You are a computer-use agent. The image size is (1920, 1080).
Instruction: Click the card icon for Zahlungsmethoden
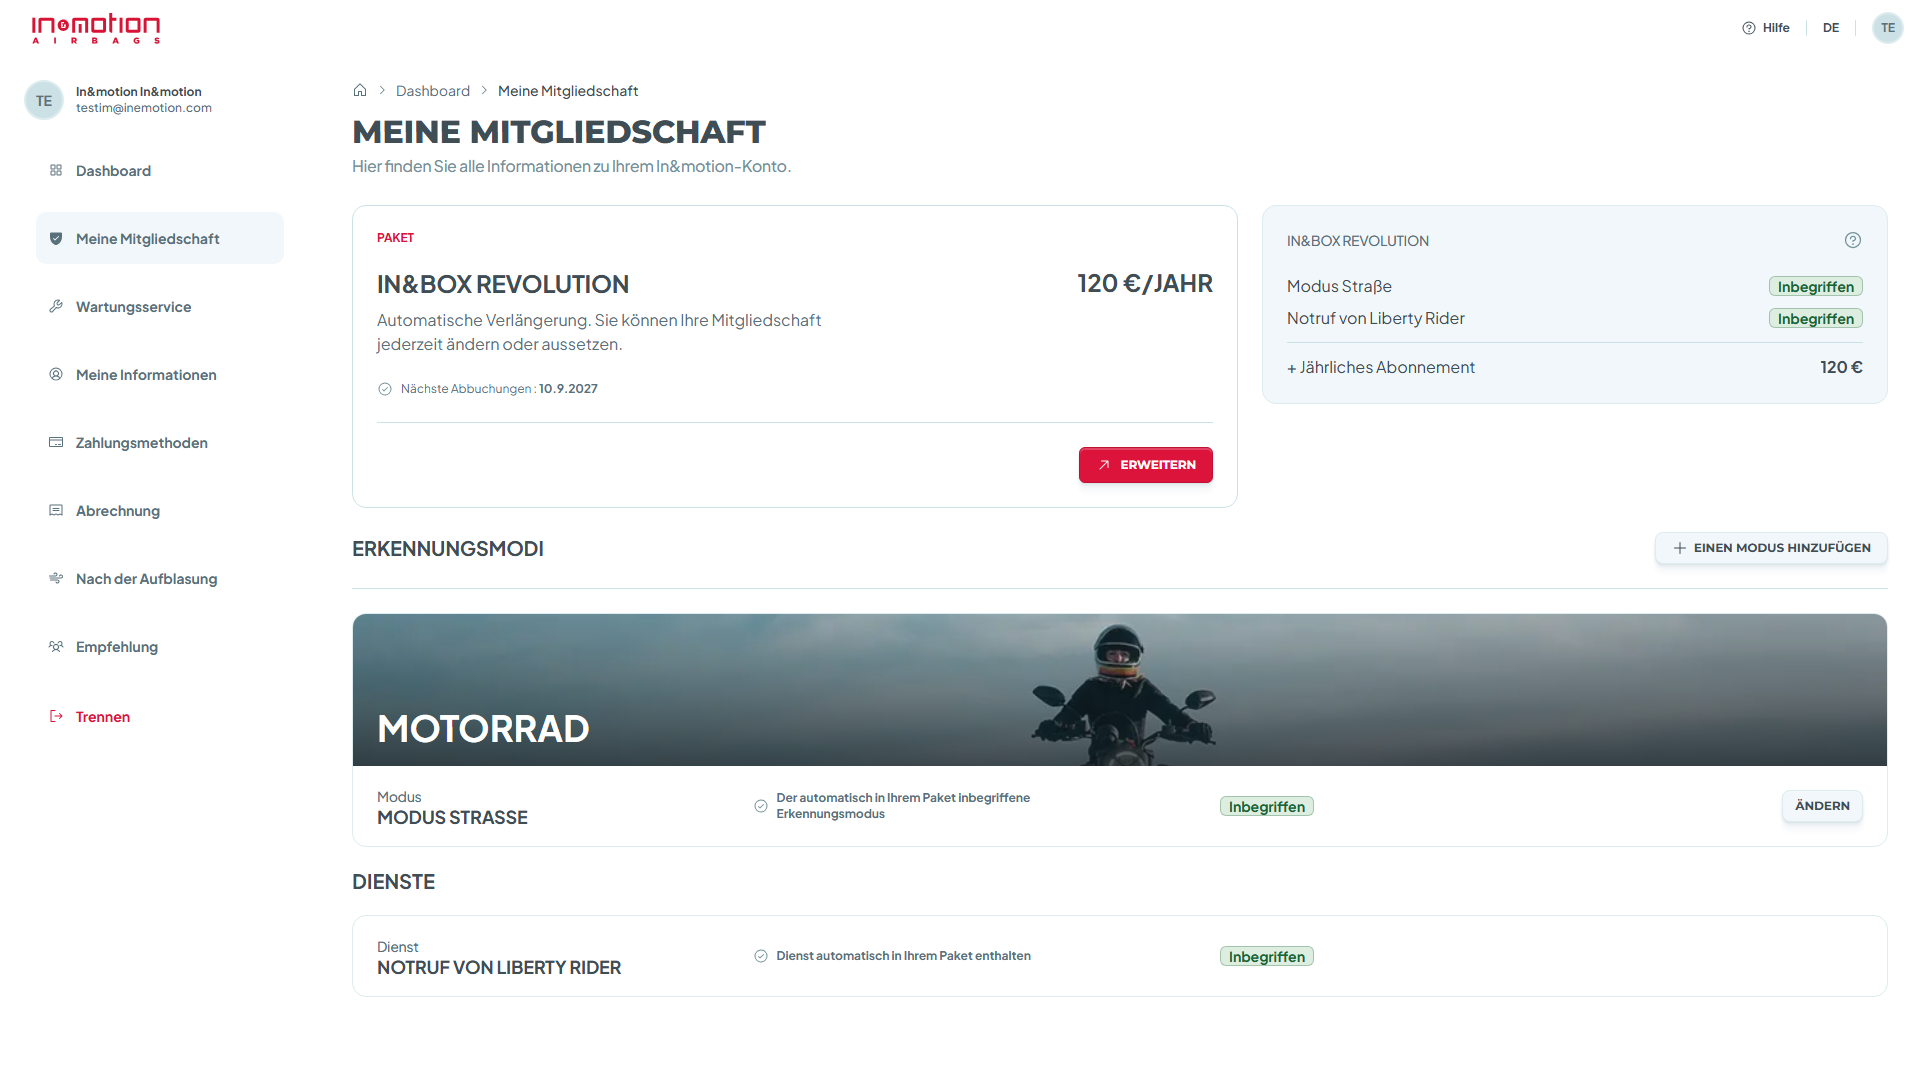click(56, 442)
